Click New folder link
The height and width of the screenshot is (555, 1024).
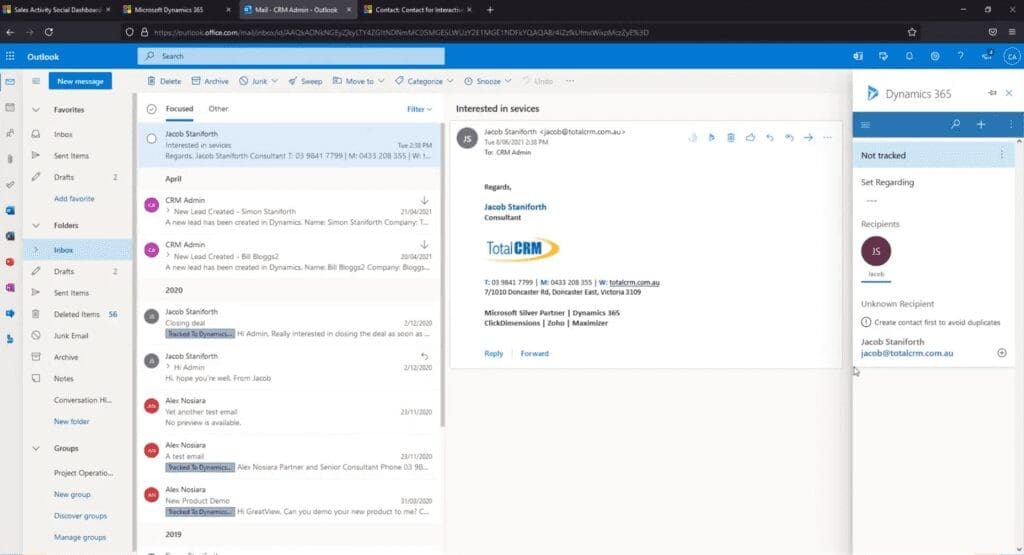(x=71, y=422)
